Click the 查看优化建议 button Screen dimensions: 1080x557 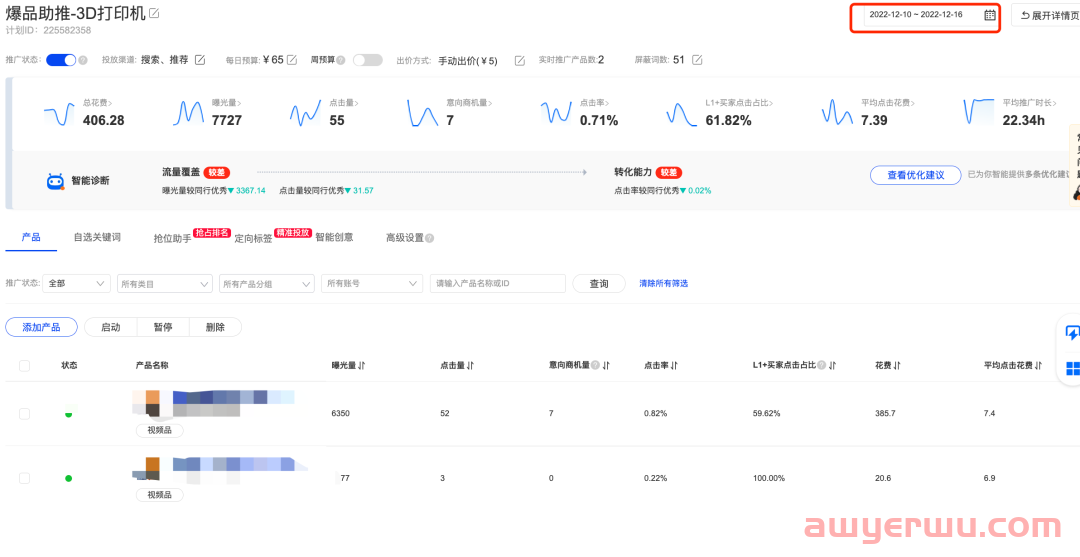[x=915, y=175]
